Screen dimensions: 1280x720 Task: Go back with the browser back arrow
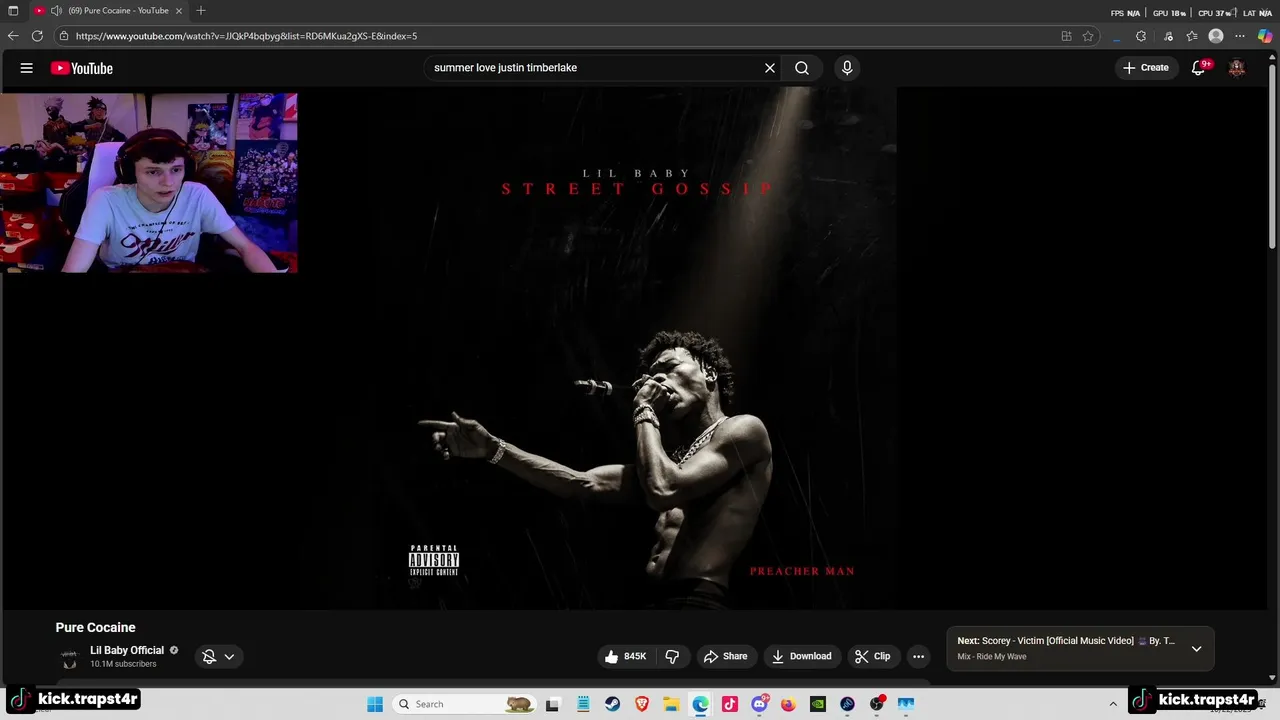coord(13,36)
